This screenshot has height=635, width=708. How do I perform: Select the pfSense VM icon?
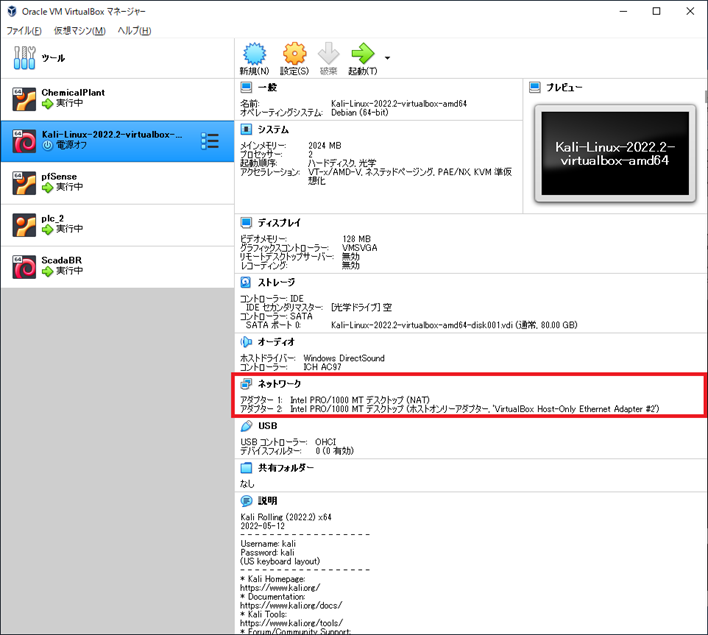tap(24, 183)
